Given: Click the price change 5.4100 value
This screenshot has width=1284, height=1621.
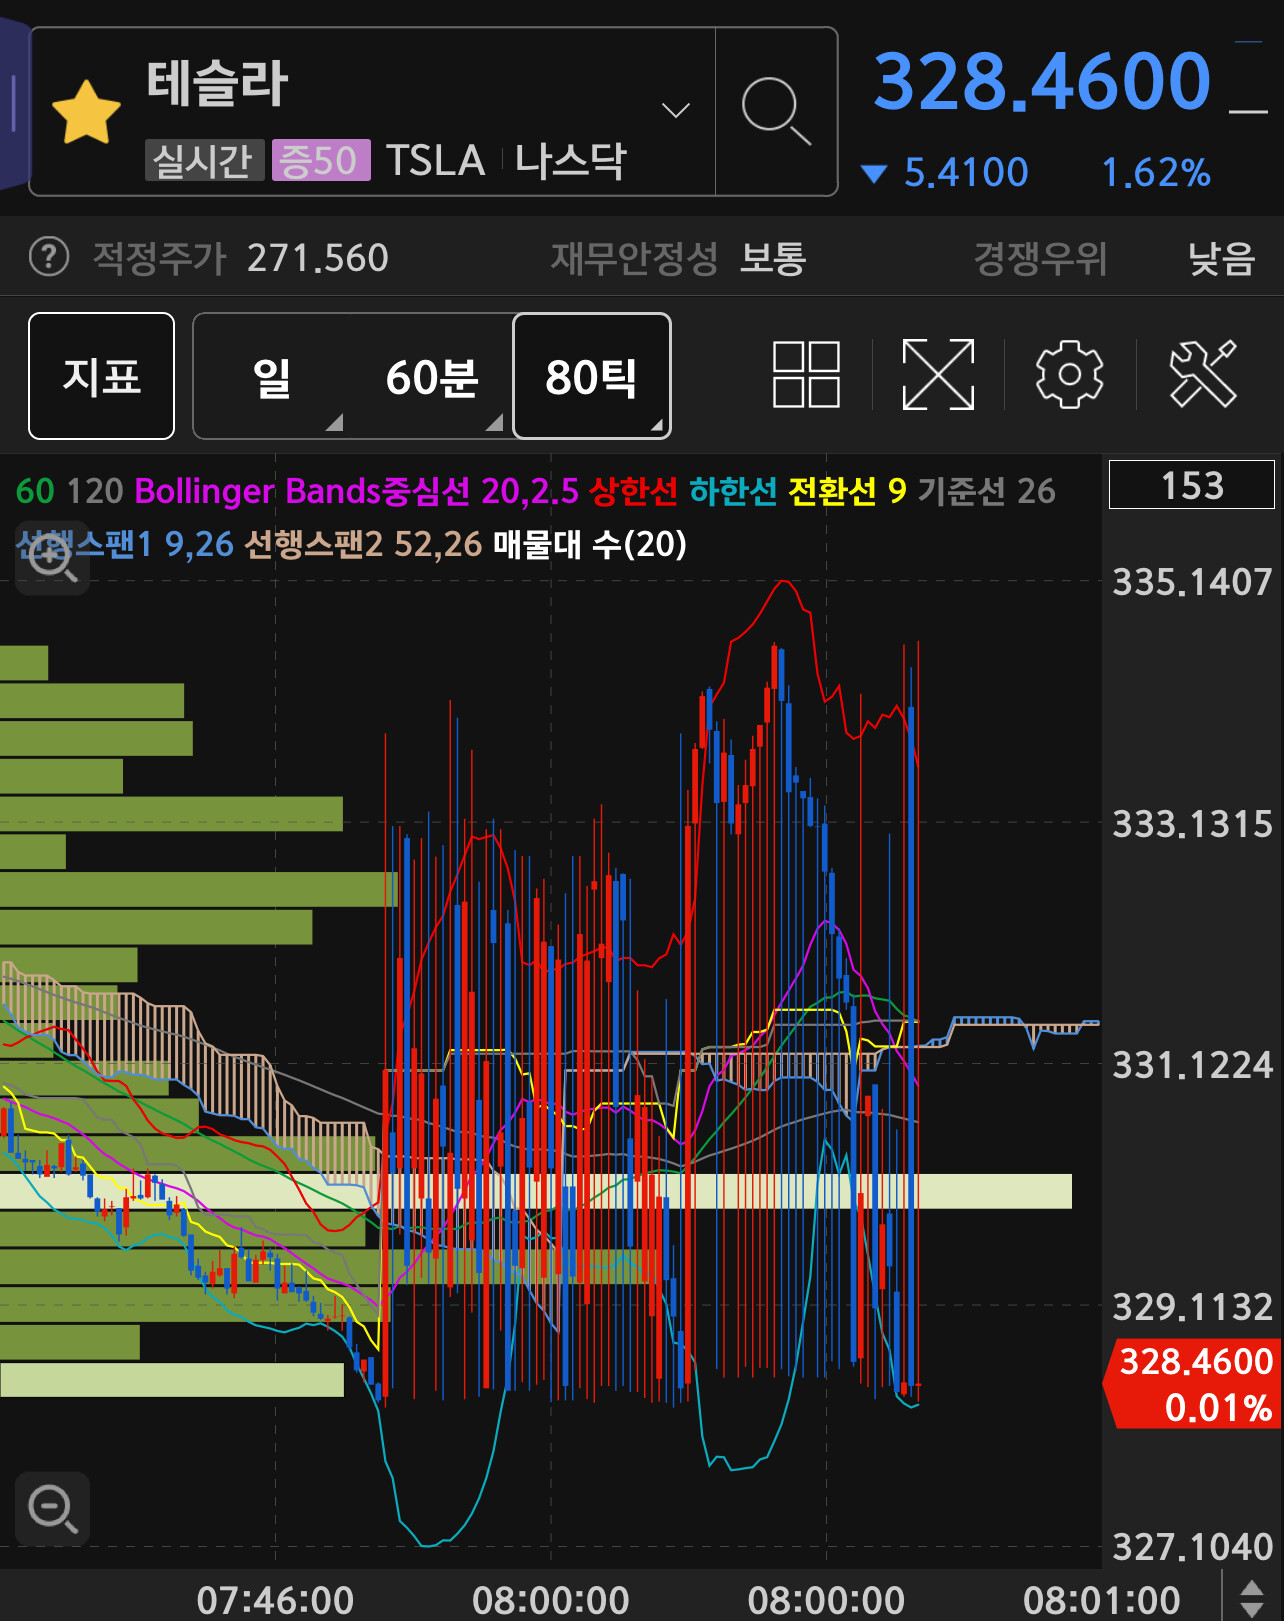Looking at the screenshot, I should [x=966, y=173].
